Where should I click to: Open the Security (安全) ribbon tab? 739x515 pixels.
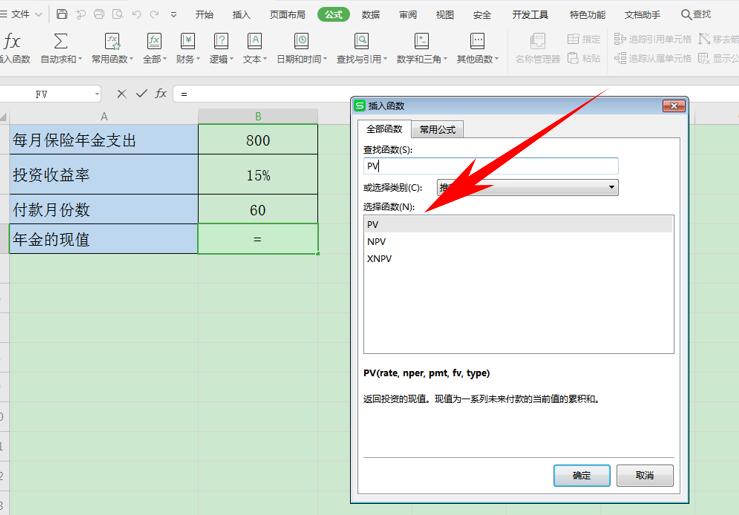[x=482, y=15]
